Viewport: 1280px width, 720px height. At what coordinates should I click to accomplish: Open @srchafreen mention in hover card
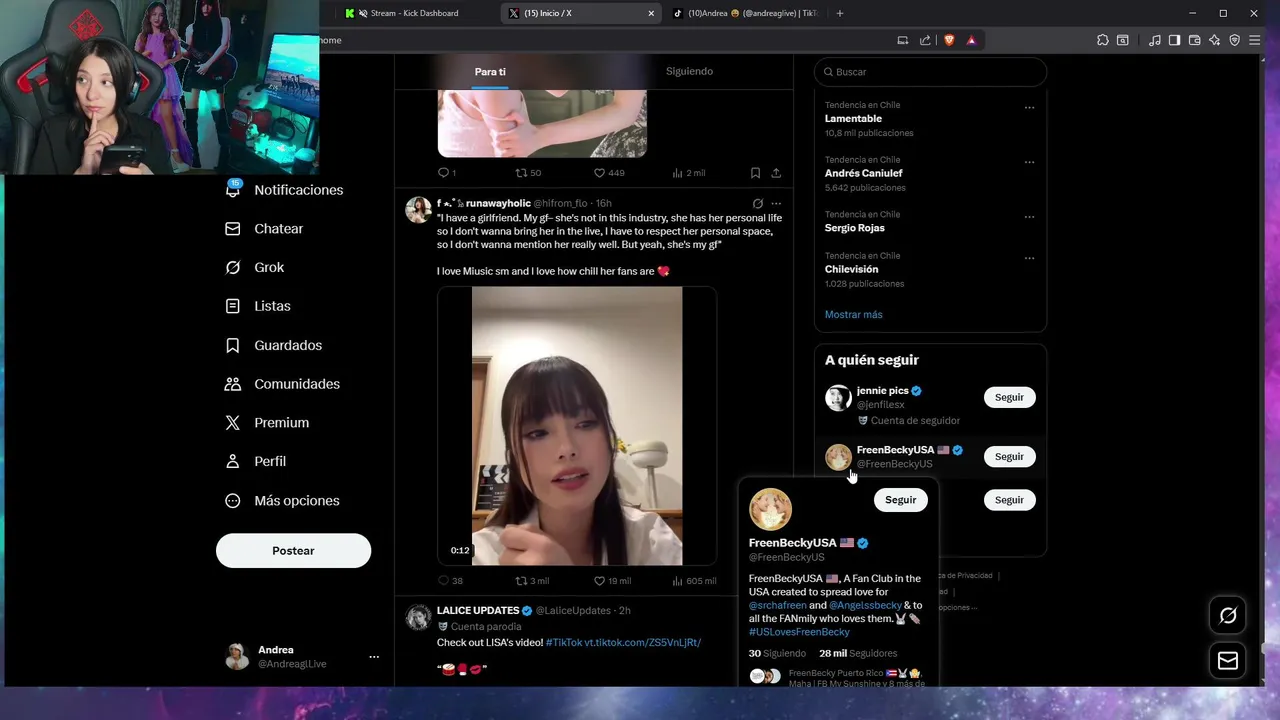tap(777, 606)
